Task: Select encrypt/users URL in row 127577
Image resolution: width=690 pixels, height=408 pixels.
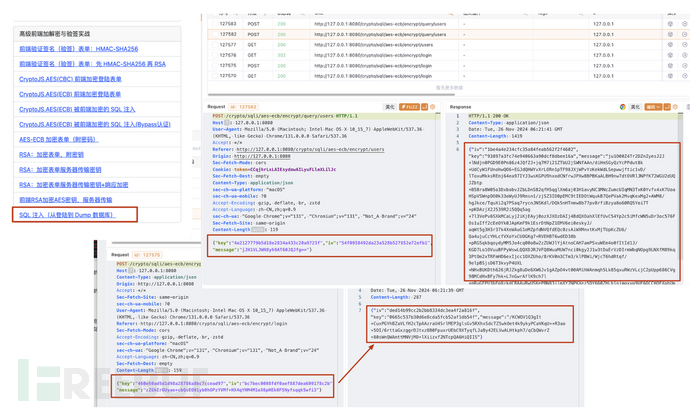Action: (x=374, y=44)
